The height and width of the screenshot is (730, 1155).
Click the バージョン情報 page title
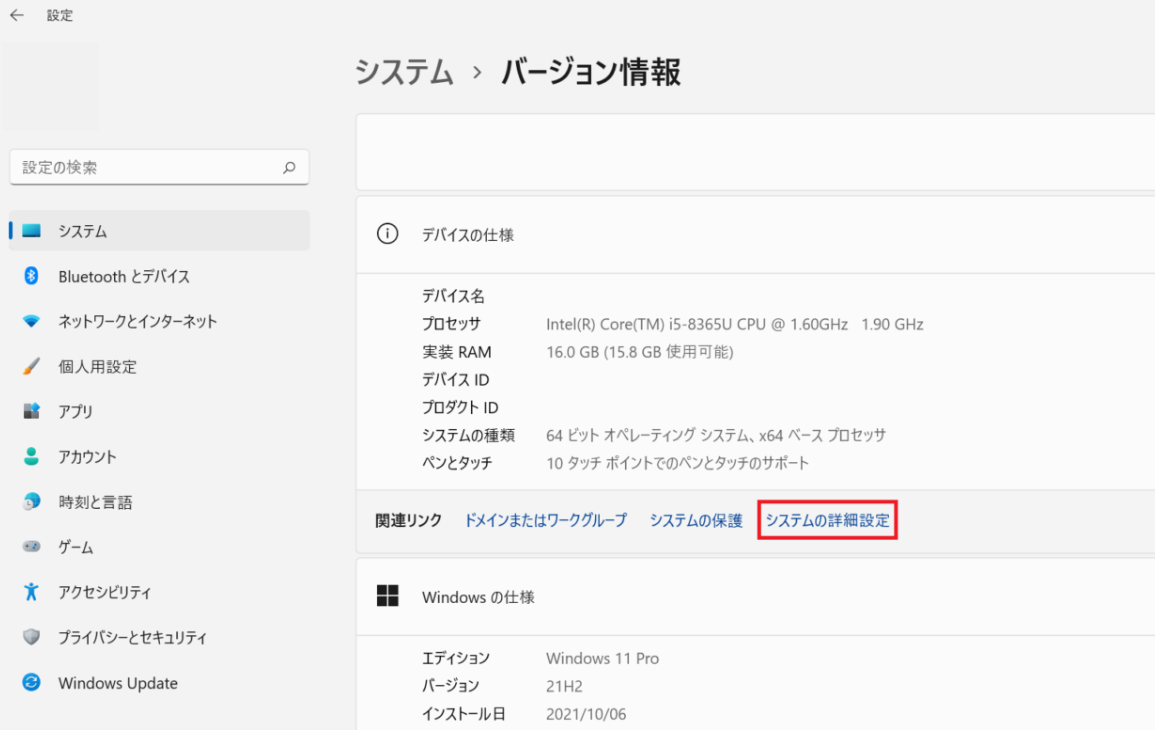591,72
